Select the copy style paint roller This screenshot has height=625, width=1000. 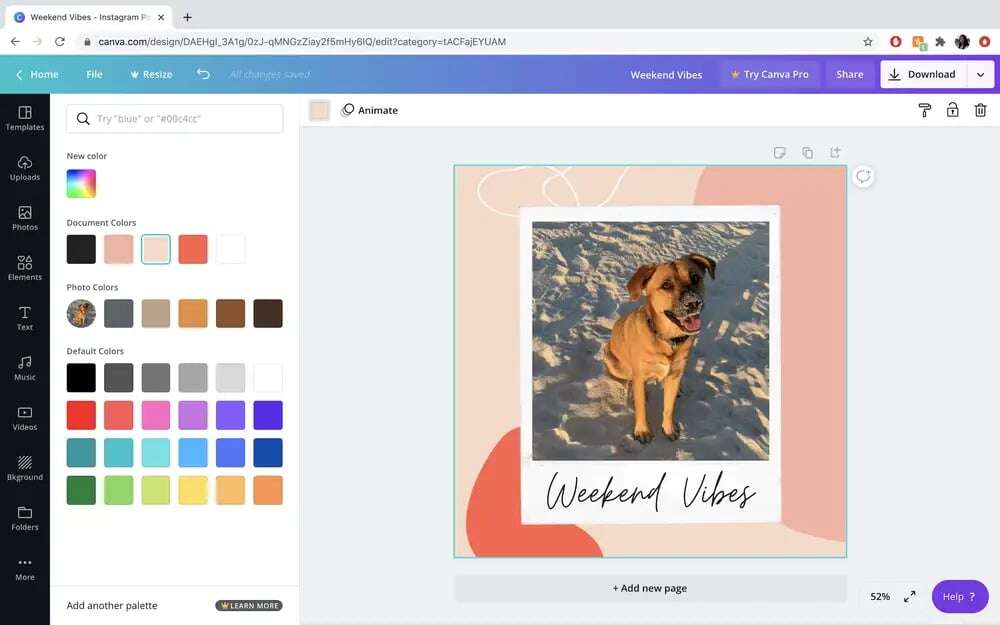[923, 109]
